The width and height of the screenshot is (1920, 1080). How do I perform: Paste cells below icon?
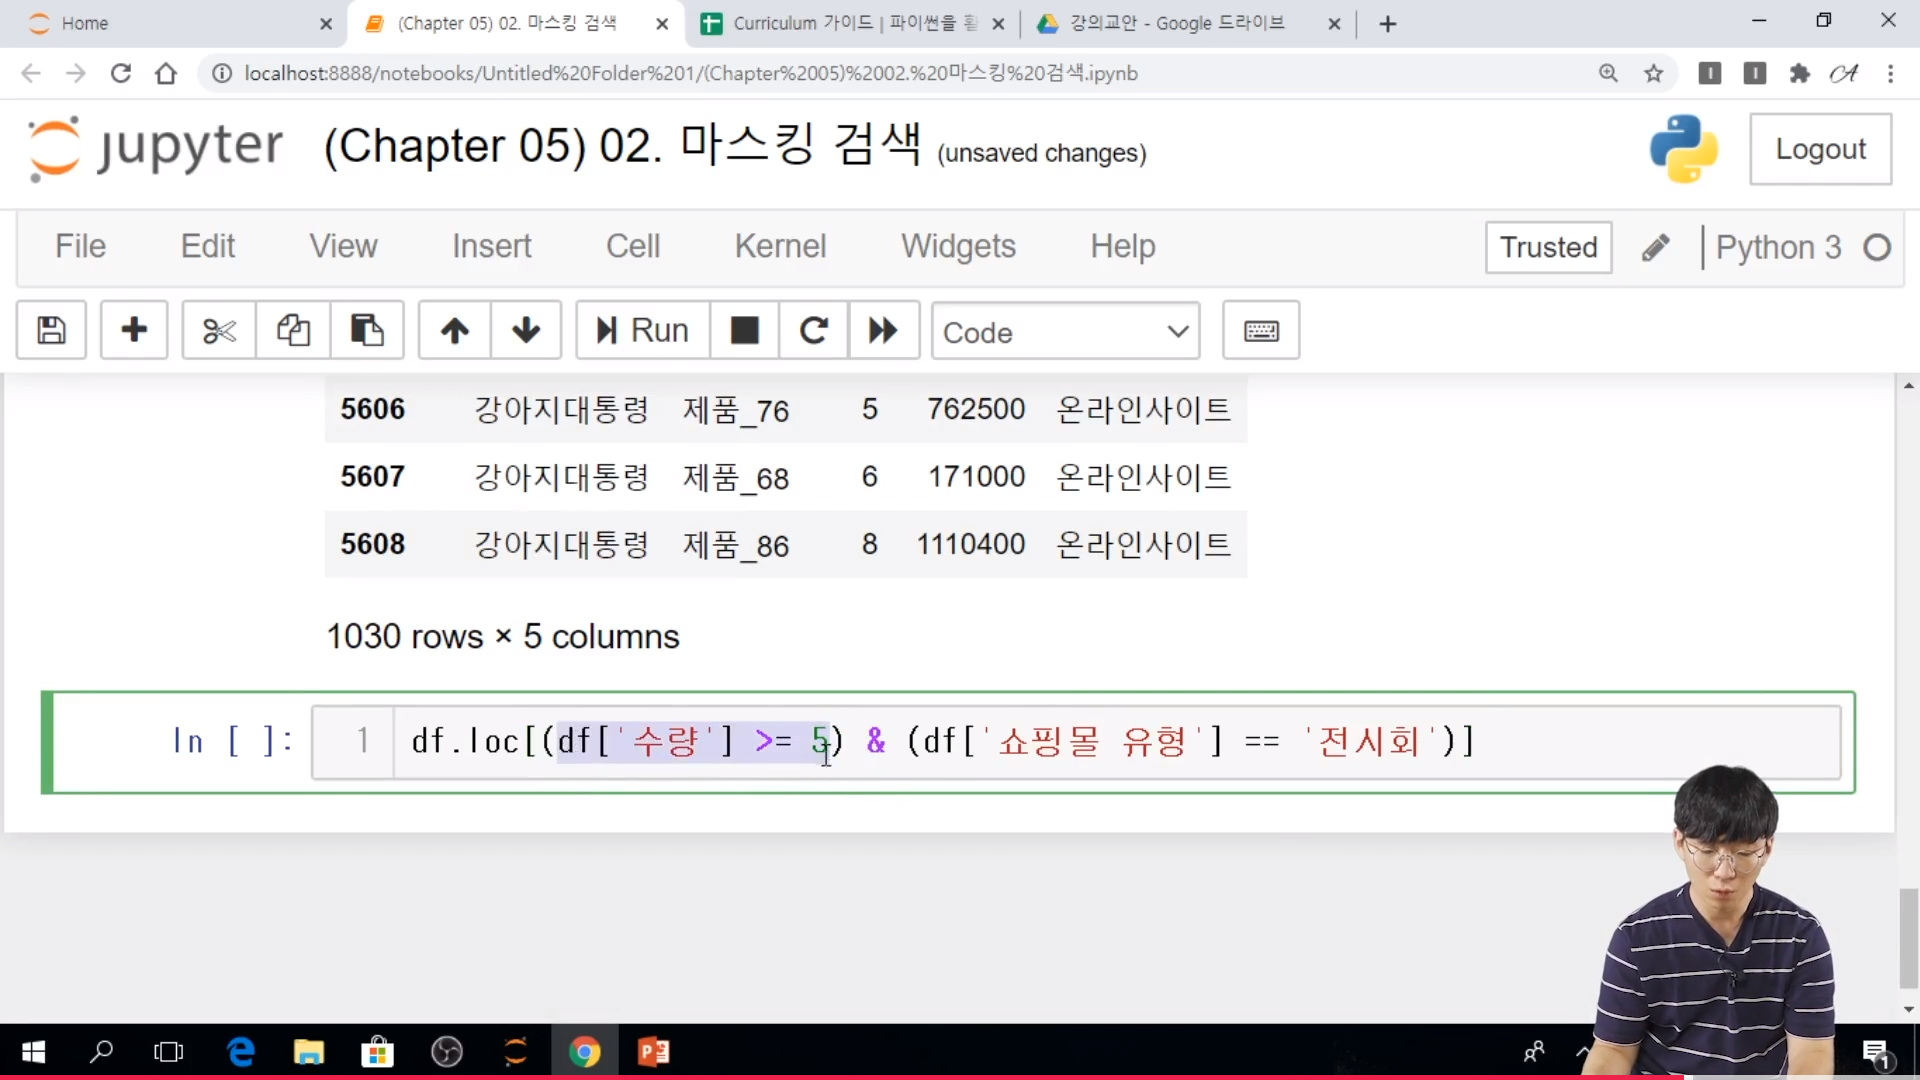coord(367,330)
